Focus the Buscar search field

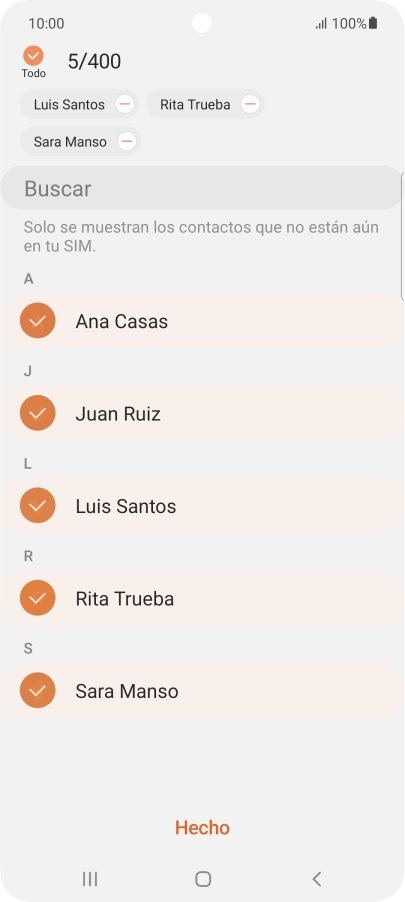[x=201, y=188]
